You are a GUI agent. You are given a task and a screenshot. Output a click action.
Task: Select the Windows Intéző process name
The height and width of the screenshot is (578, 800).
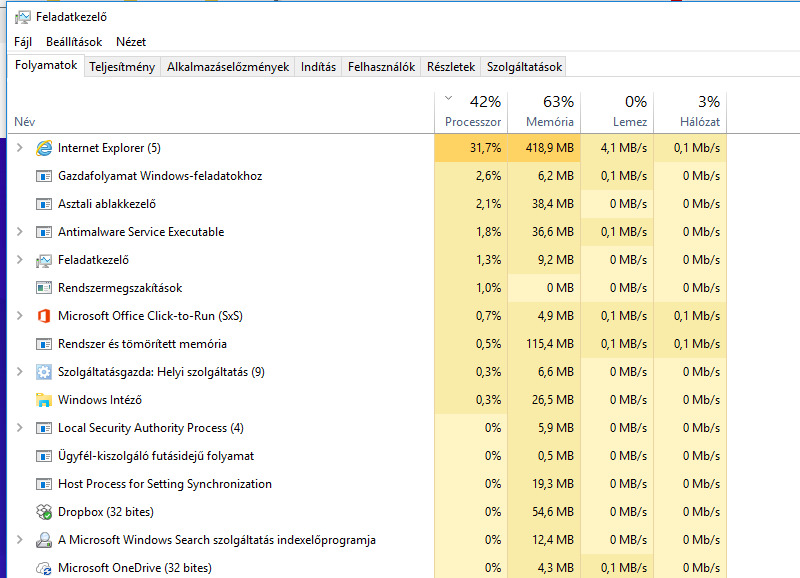pyautogui.click(x=100, y=400)
